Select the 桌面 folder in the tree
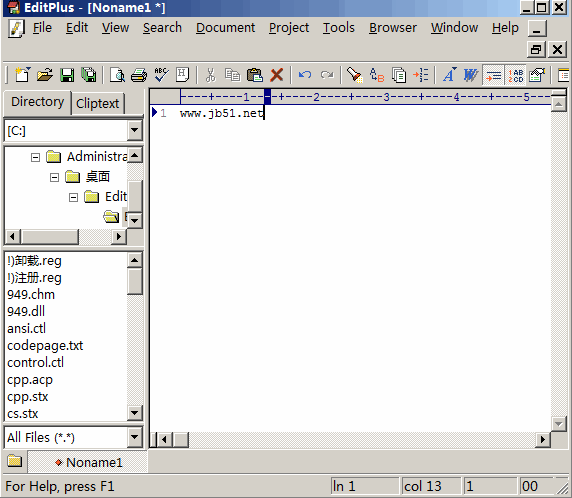This screenshot has height=498, width=572. point(98,177)
